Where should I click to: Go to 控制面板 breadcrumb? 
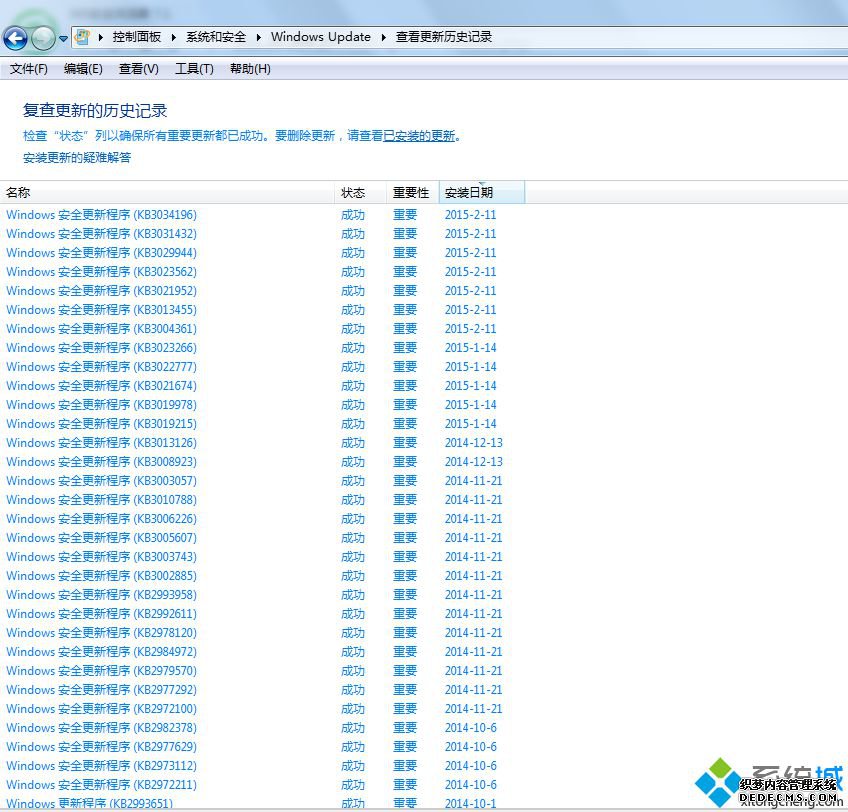[x=137, y=37]
